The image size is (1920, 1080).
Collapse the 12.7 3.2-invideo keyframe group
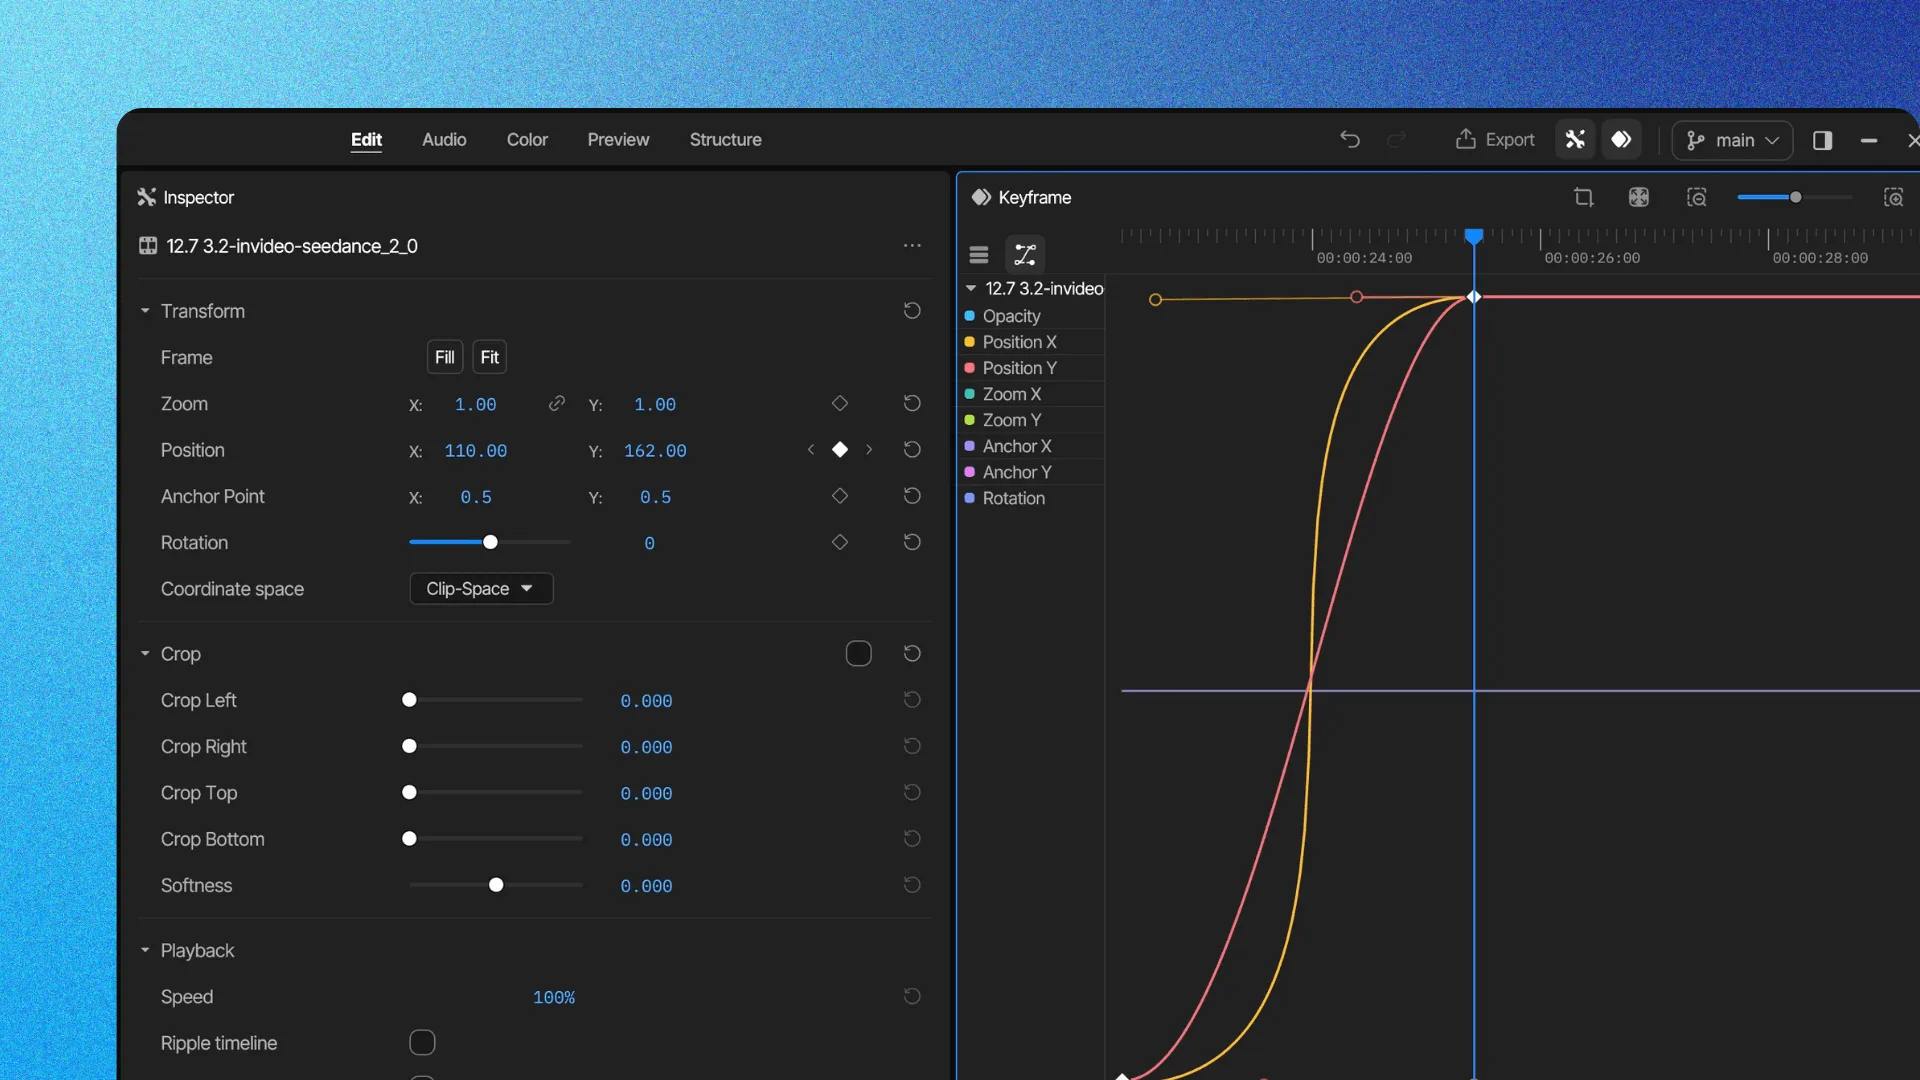click(x=970, y=288)
